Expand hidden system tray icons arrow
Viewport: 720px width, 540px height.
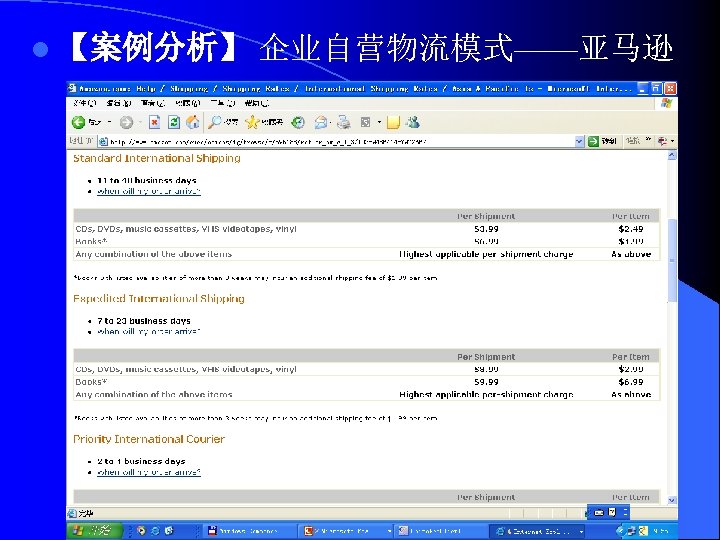[620, 531]
